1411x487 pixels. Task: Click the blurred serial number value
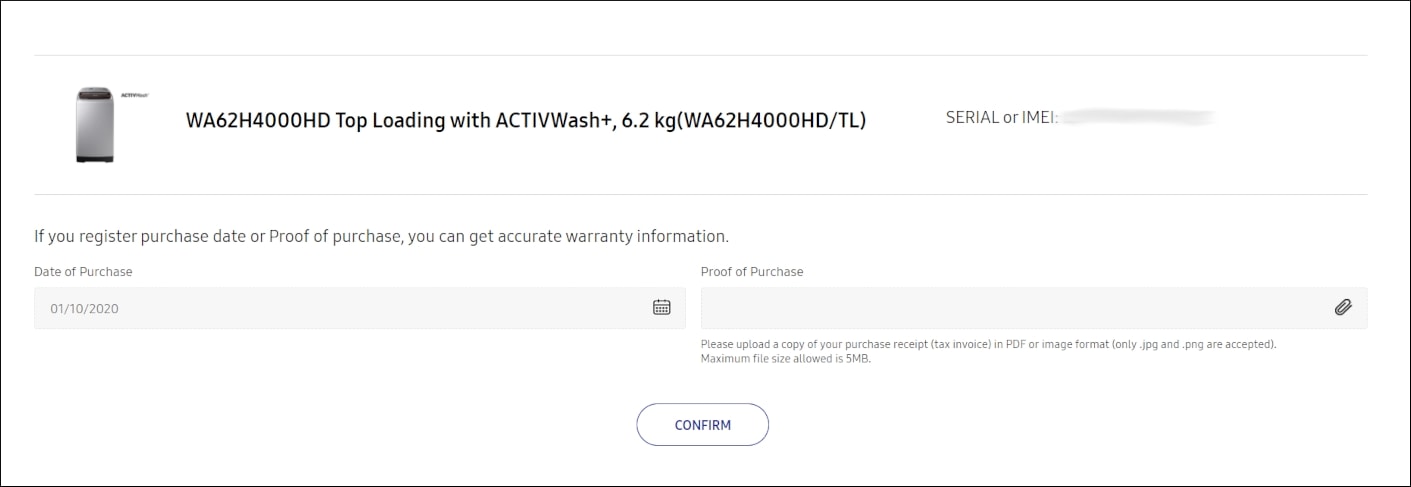tap(1138, 118)
